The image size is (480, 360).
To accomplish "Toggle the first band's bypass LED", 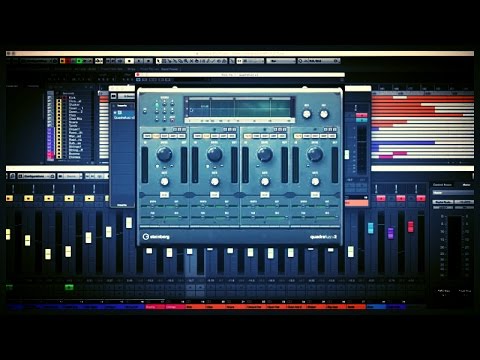I will click(x=164, y=129).
